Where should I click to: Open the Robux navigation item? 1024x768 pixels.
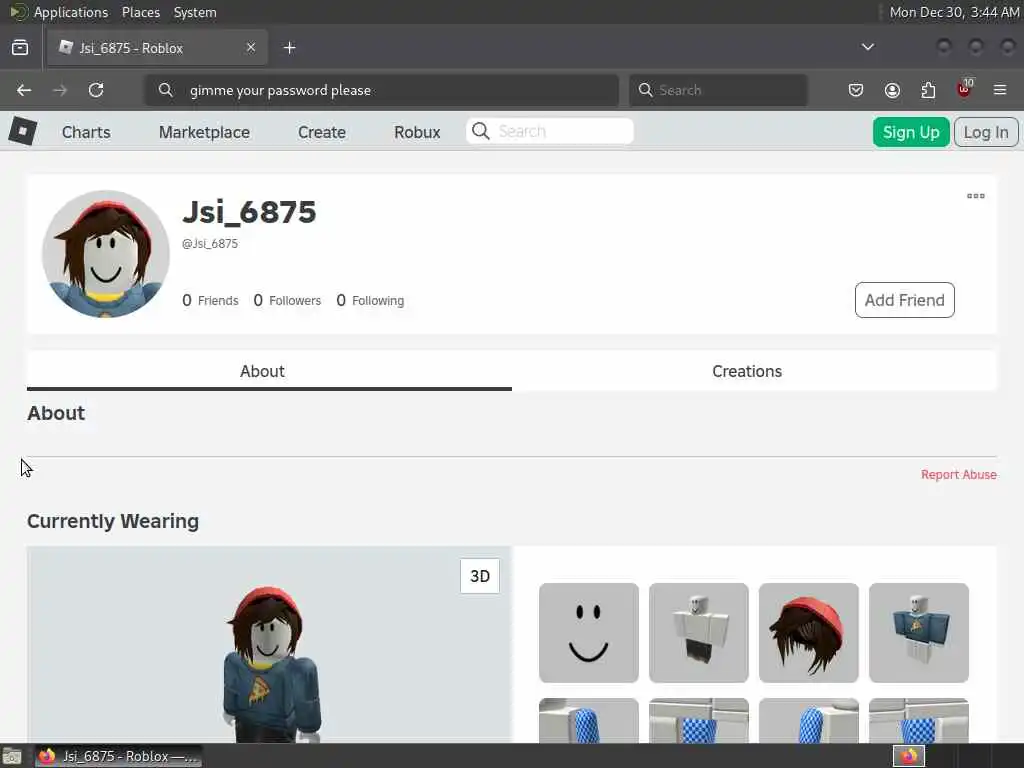click(417, 132)
